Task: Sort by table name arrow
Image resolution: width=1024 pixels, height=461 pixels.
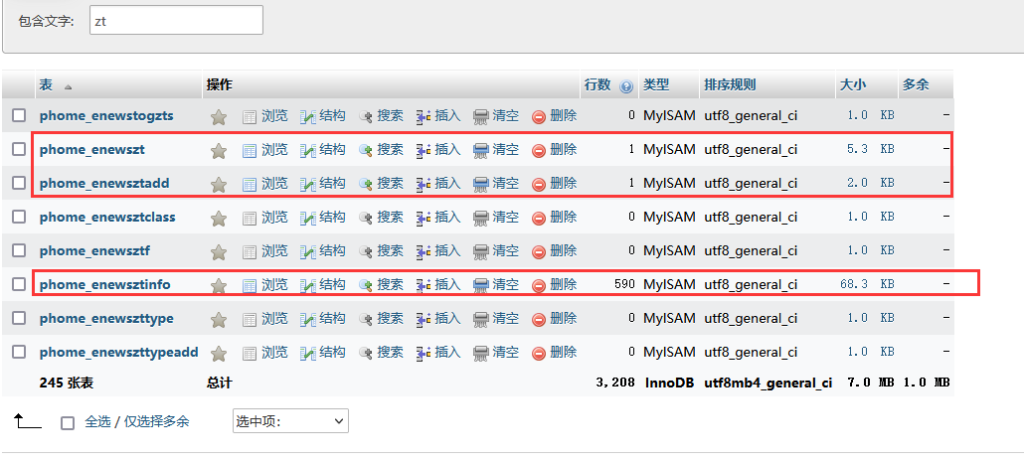Action: [67, 87]
